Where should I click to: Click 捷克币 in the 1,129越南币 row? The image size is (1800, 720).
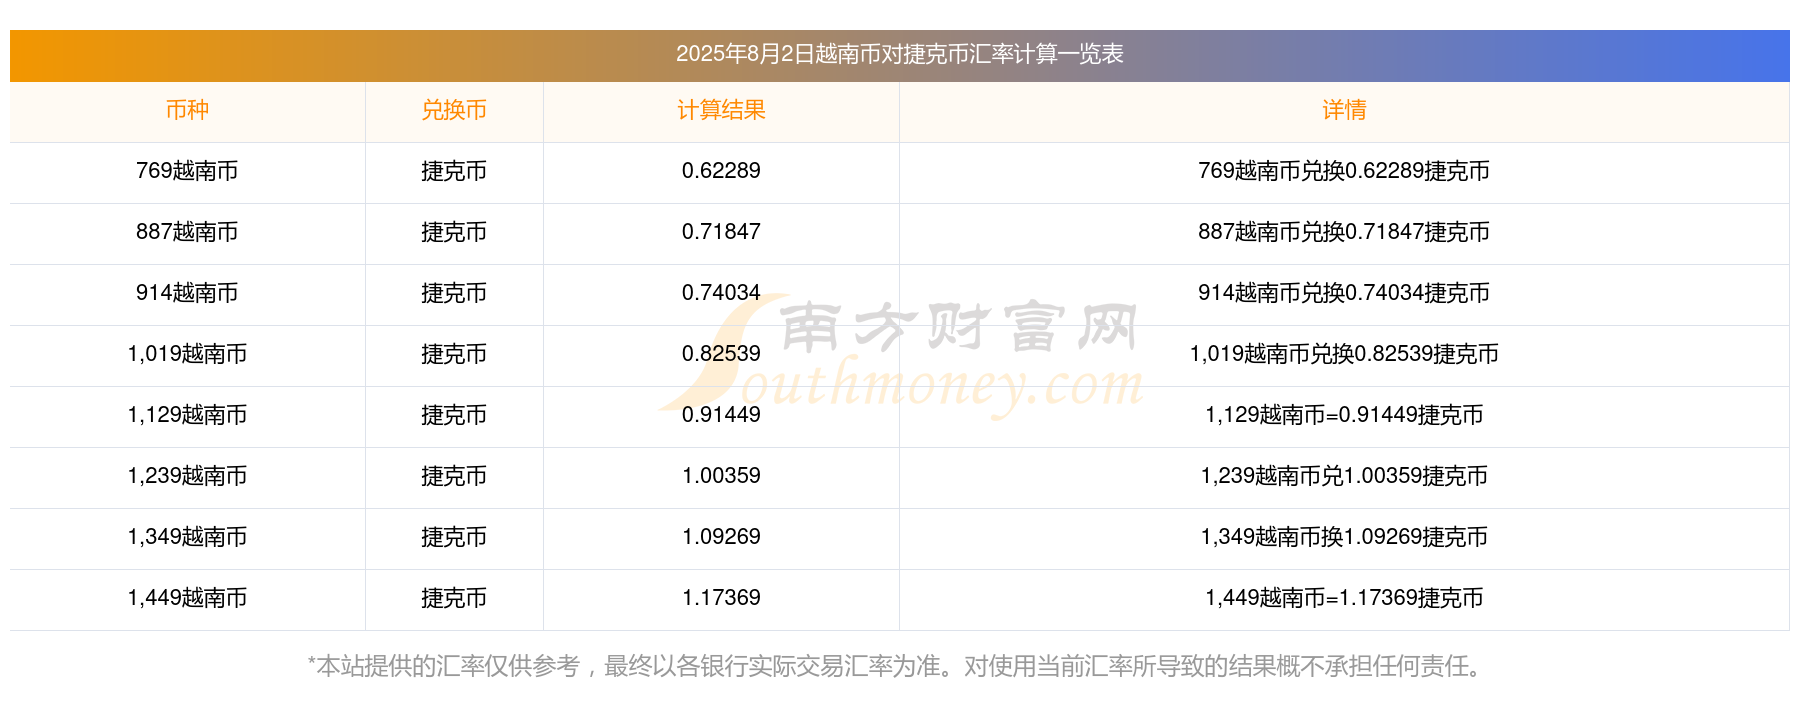point(454,415)
